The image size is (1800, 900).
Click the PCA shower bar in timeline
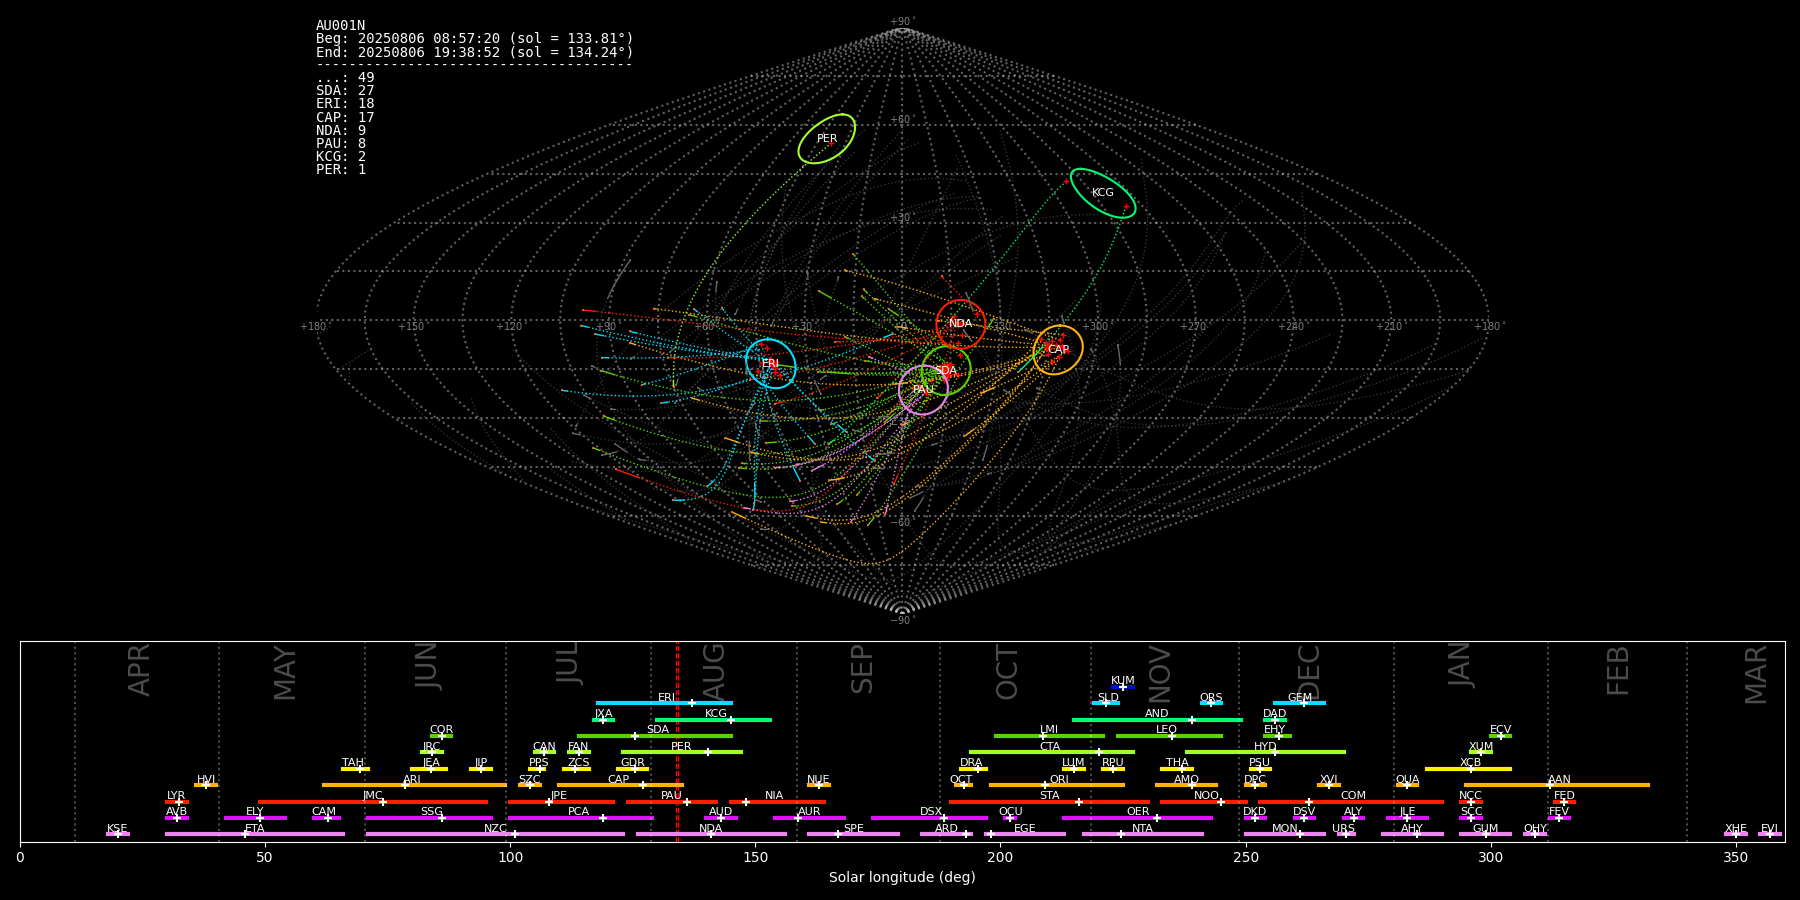(x=580, y=817)
